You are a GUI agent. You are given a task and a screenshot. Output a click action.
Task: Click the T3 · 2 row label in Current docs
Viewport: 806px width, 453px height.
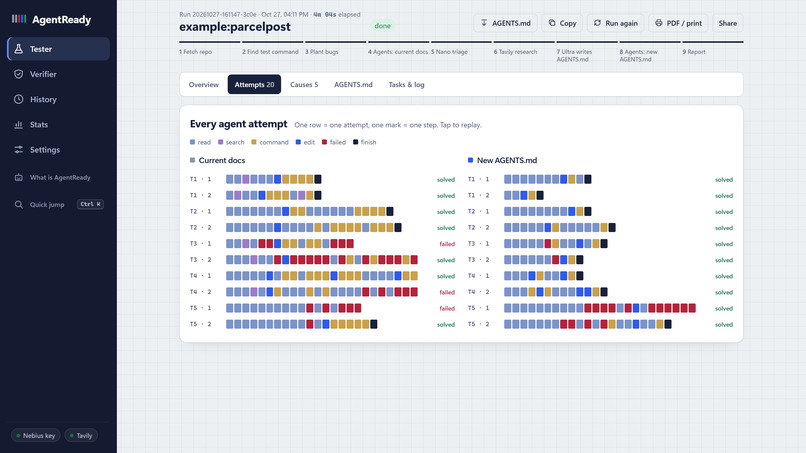click(200, 260)
